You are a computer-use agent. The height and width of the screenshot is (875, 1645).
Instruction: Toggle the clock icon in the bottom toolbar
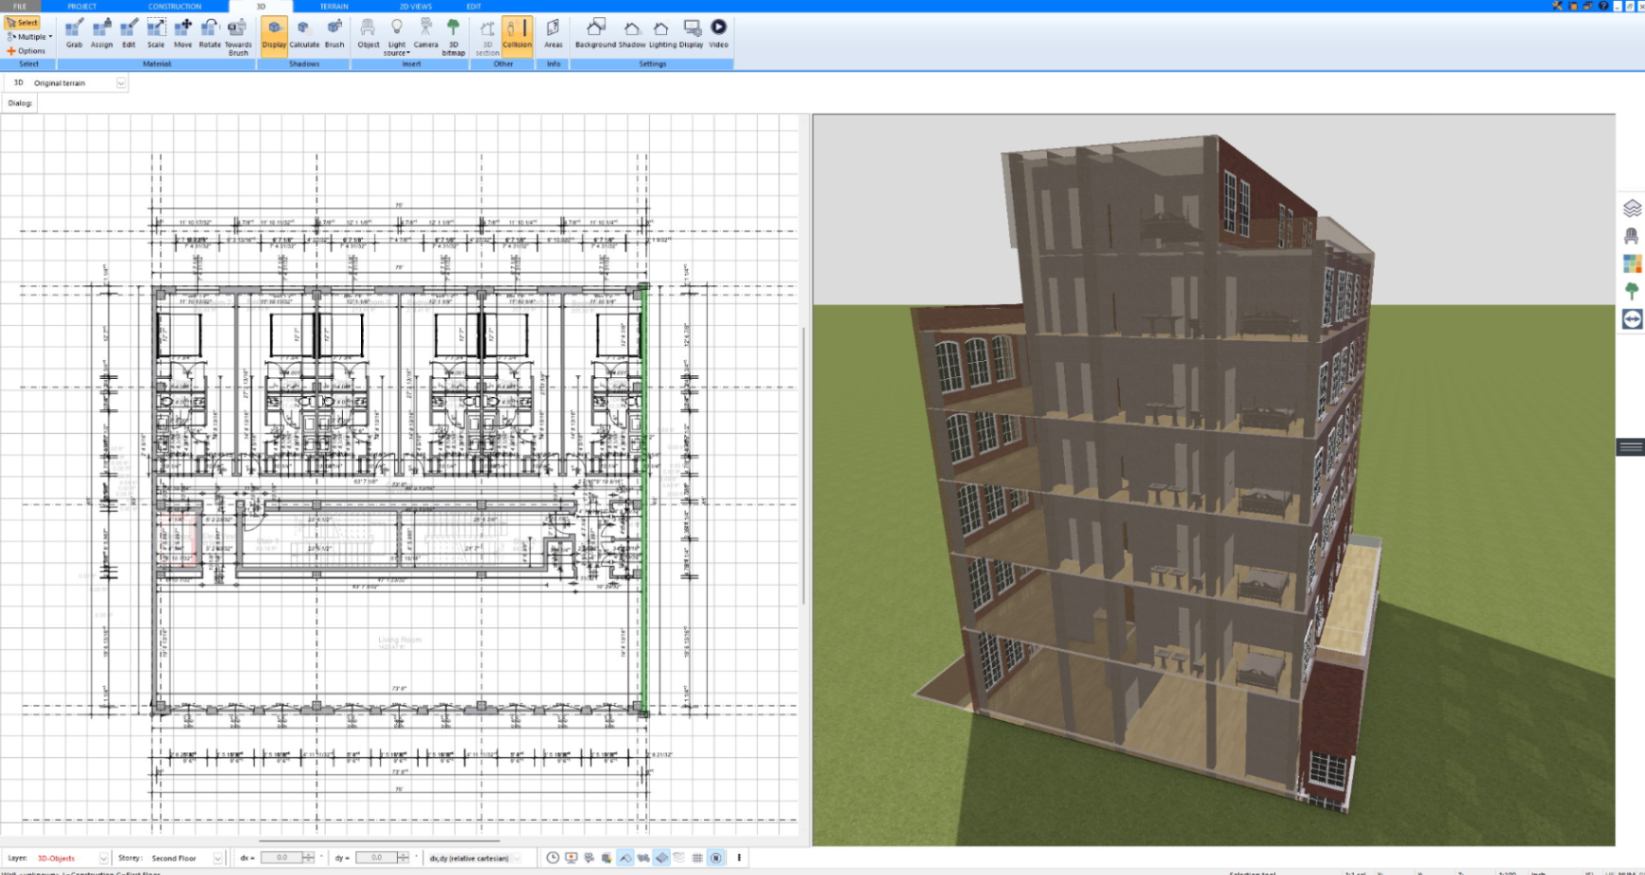[x=552, y=858]
